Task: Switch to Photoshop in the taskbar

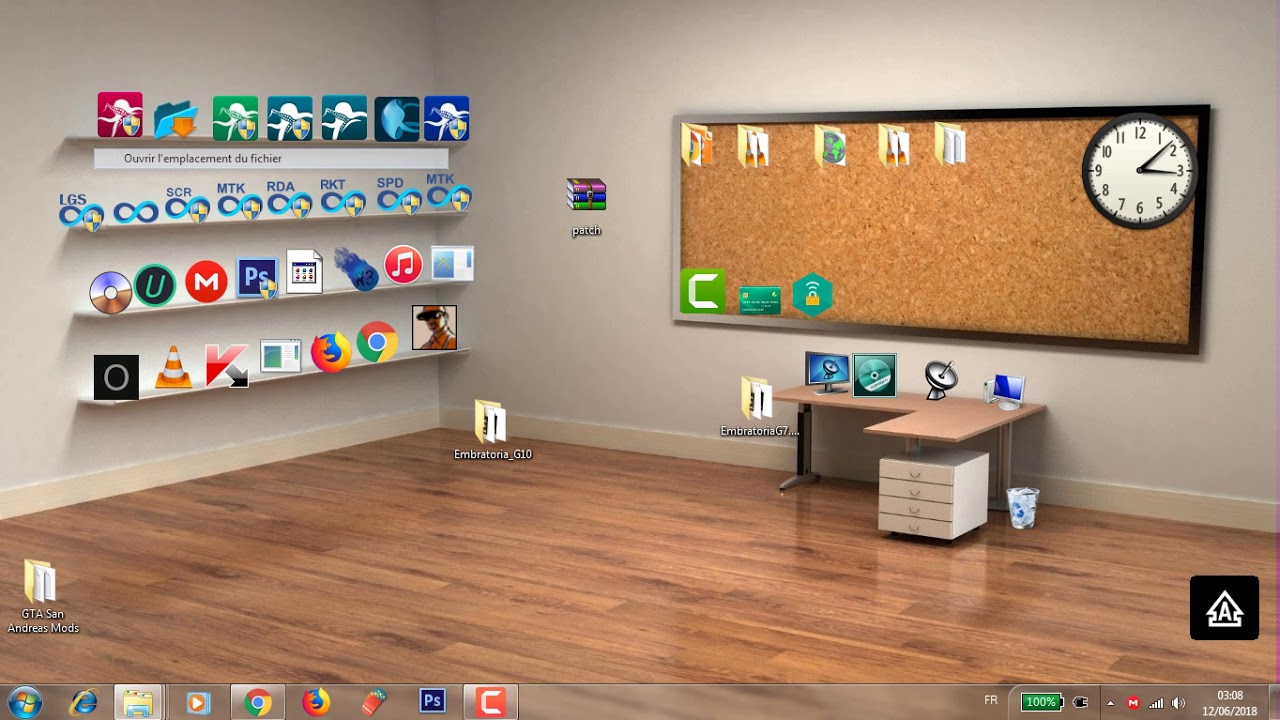Action: point(433,702)
